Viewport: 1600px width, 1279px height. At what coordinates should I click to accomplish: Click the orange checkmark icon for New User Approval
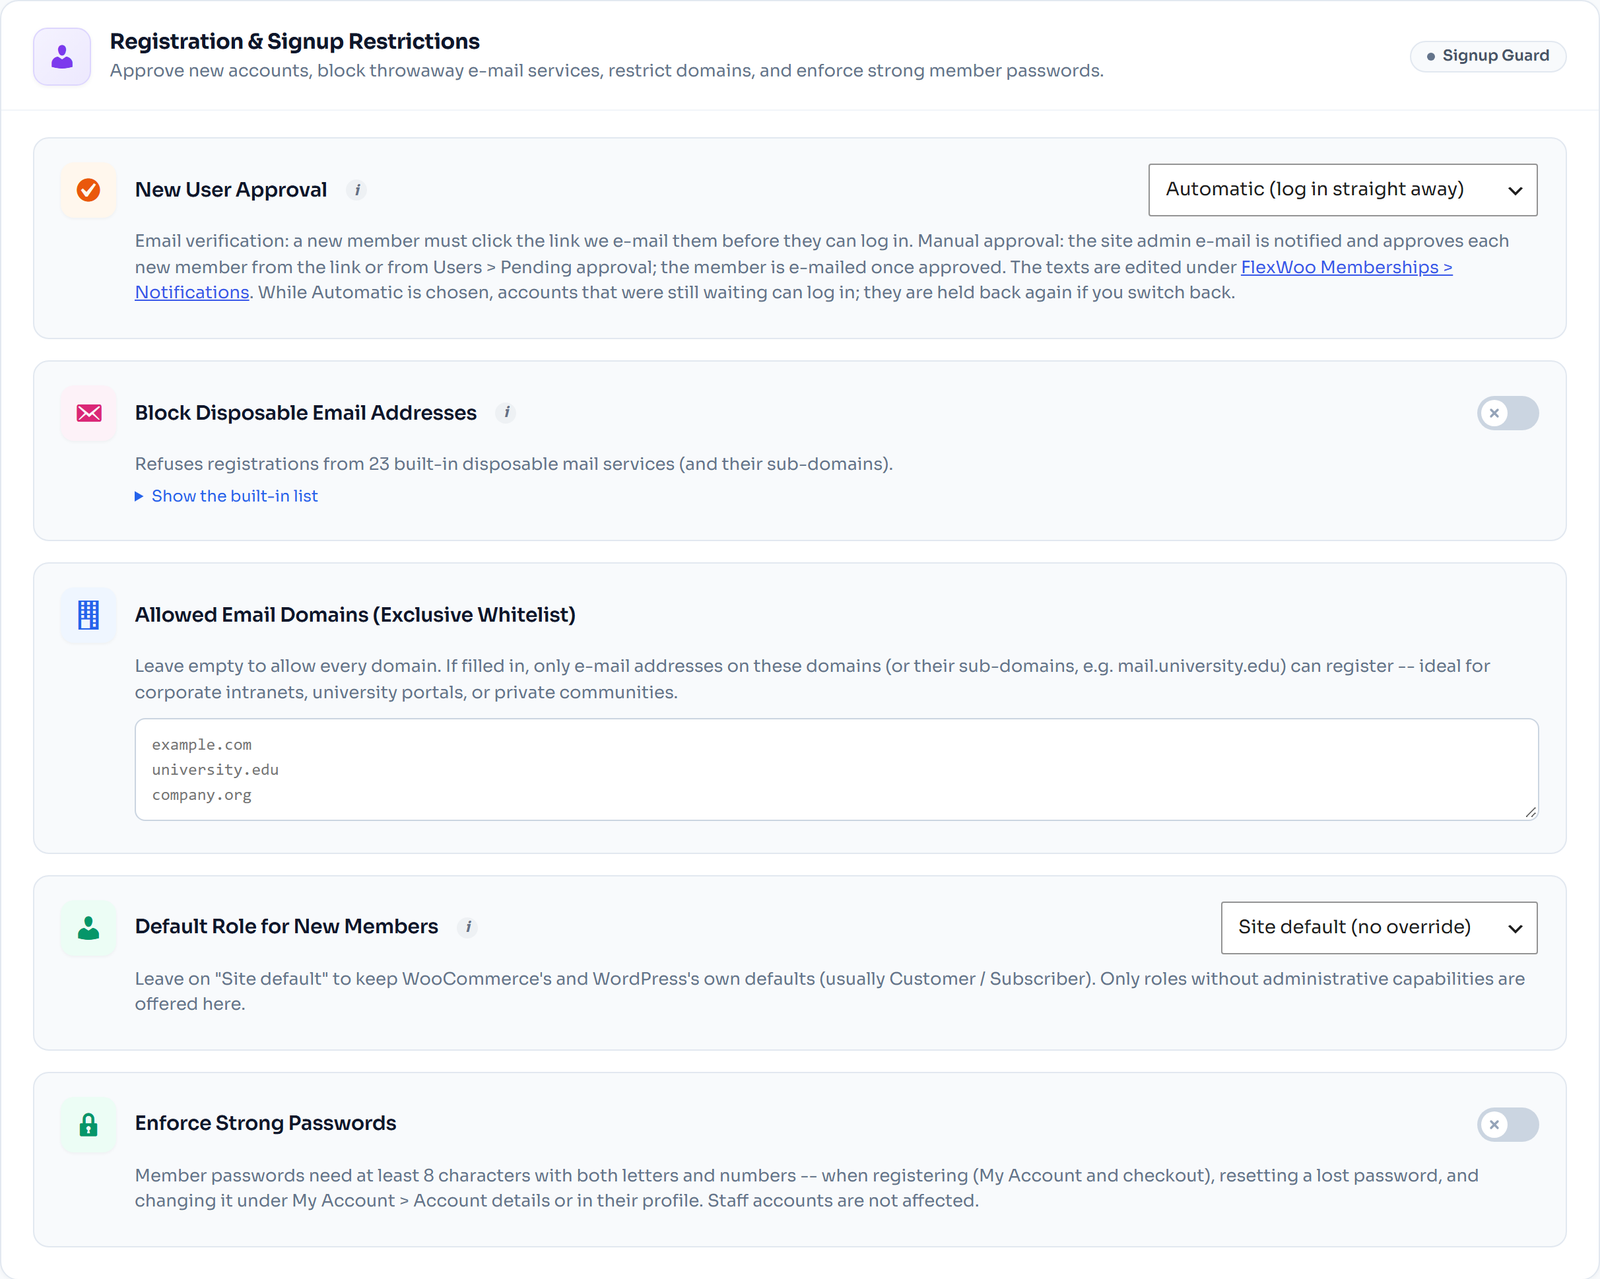tap(89, 190)
